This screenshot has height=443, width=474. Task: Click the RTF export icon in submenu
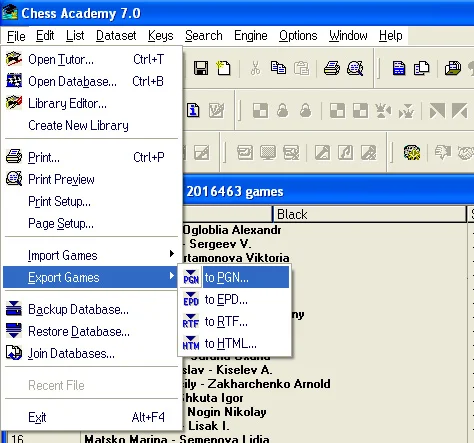pyautogui.click(x=191, y=321)
